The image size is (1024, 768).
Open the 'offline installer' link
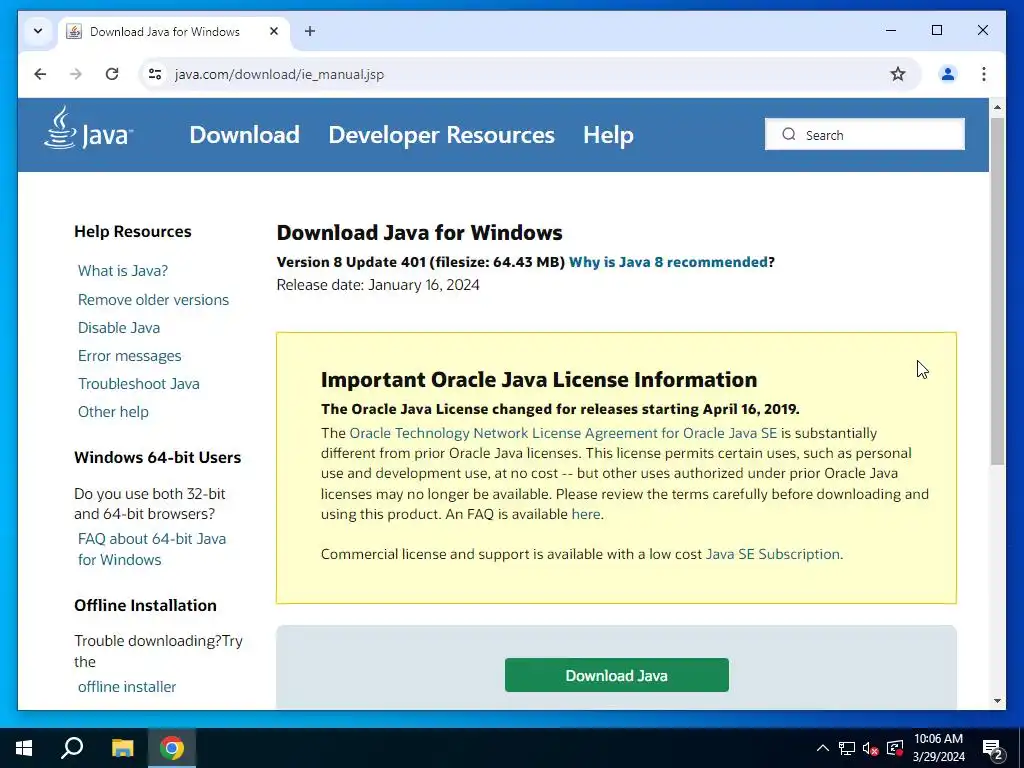click(127, 687)
